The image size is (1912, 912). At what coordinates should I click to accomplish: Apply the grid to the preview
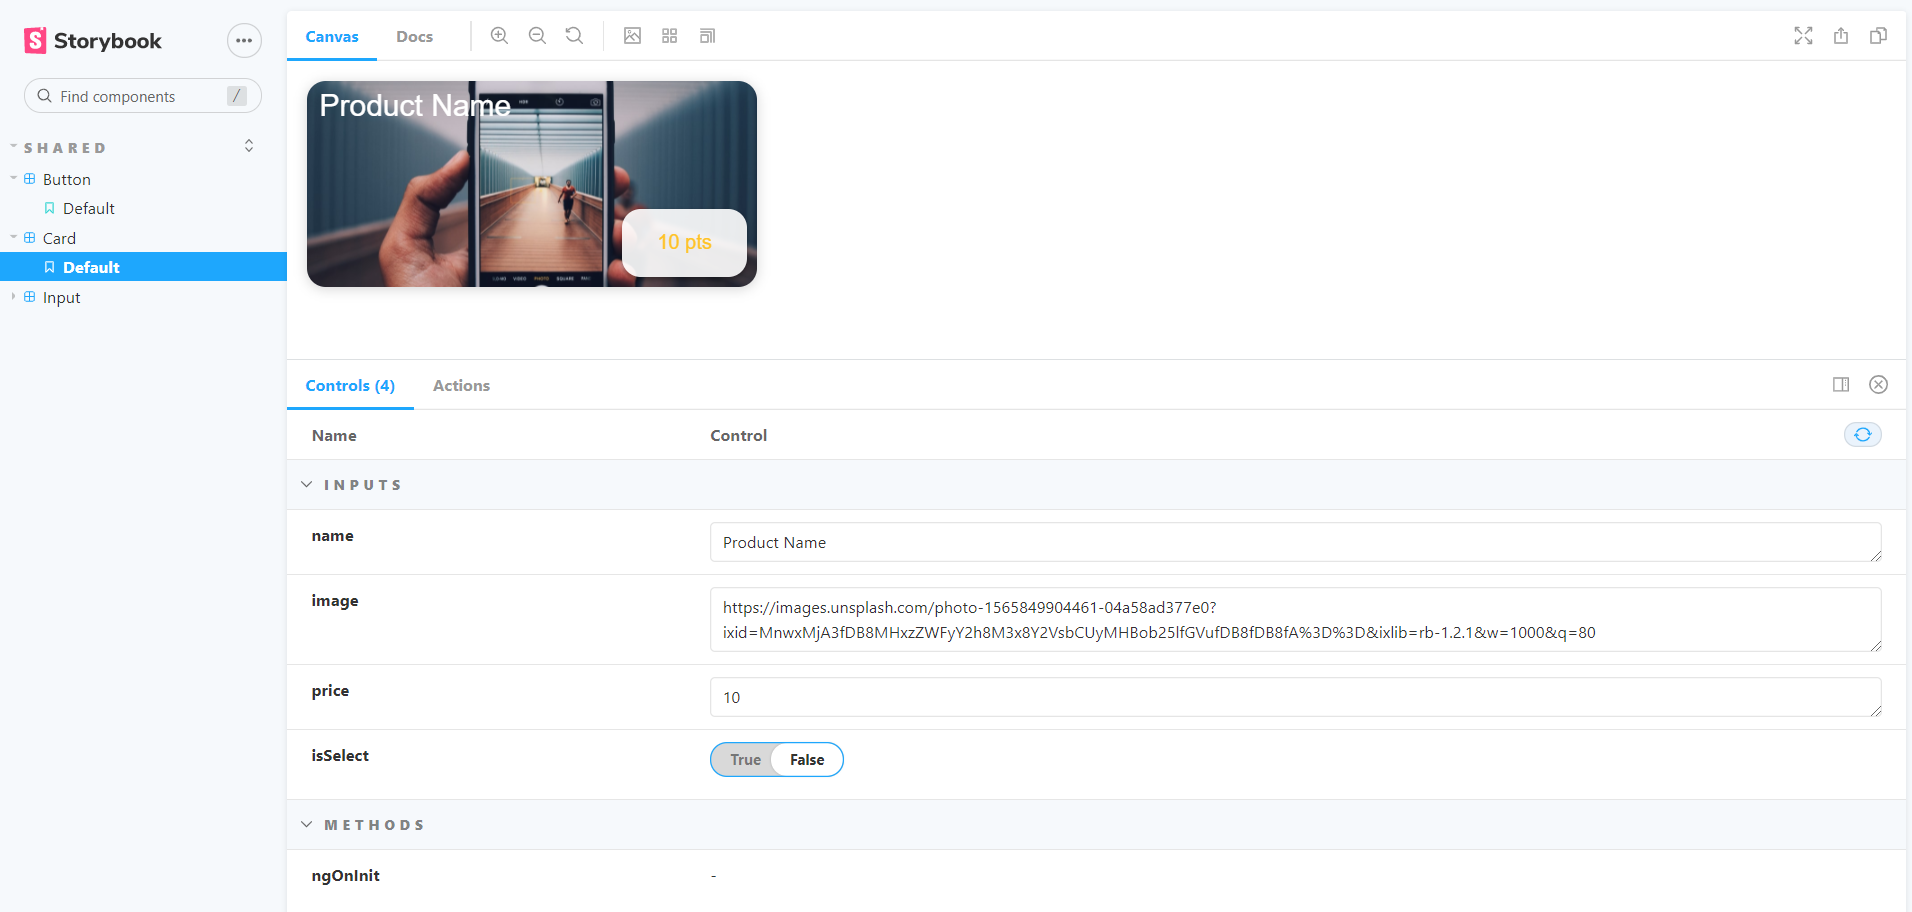pyautogui.click(x=670, y=36)
